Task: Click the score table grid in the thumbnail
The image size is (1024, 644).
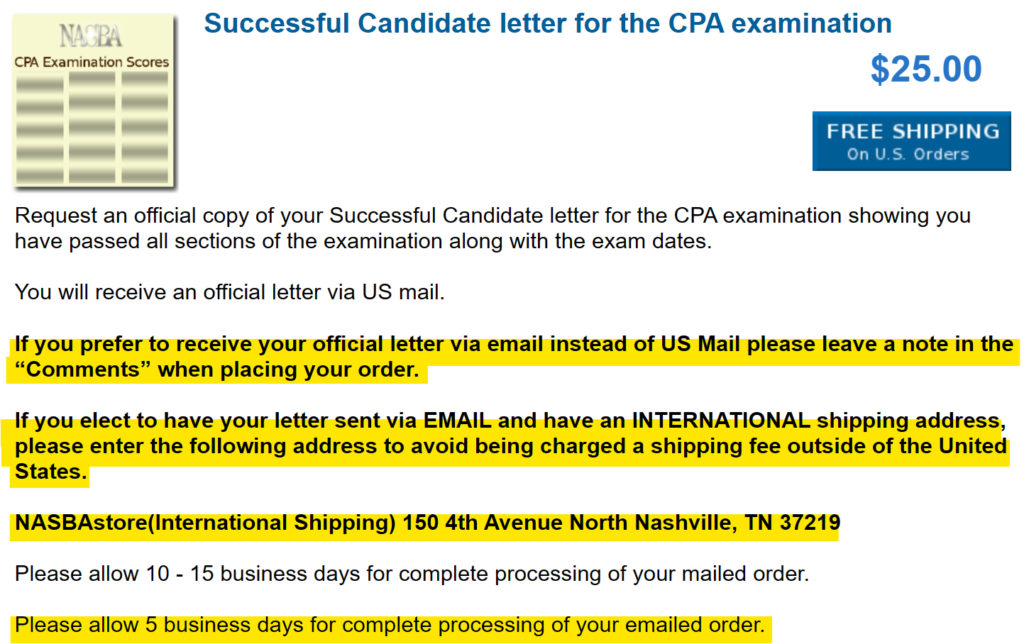Action: pos(92,125)
